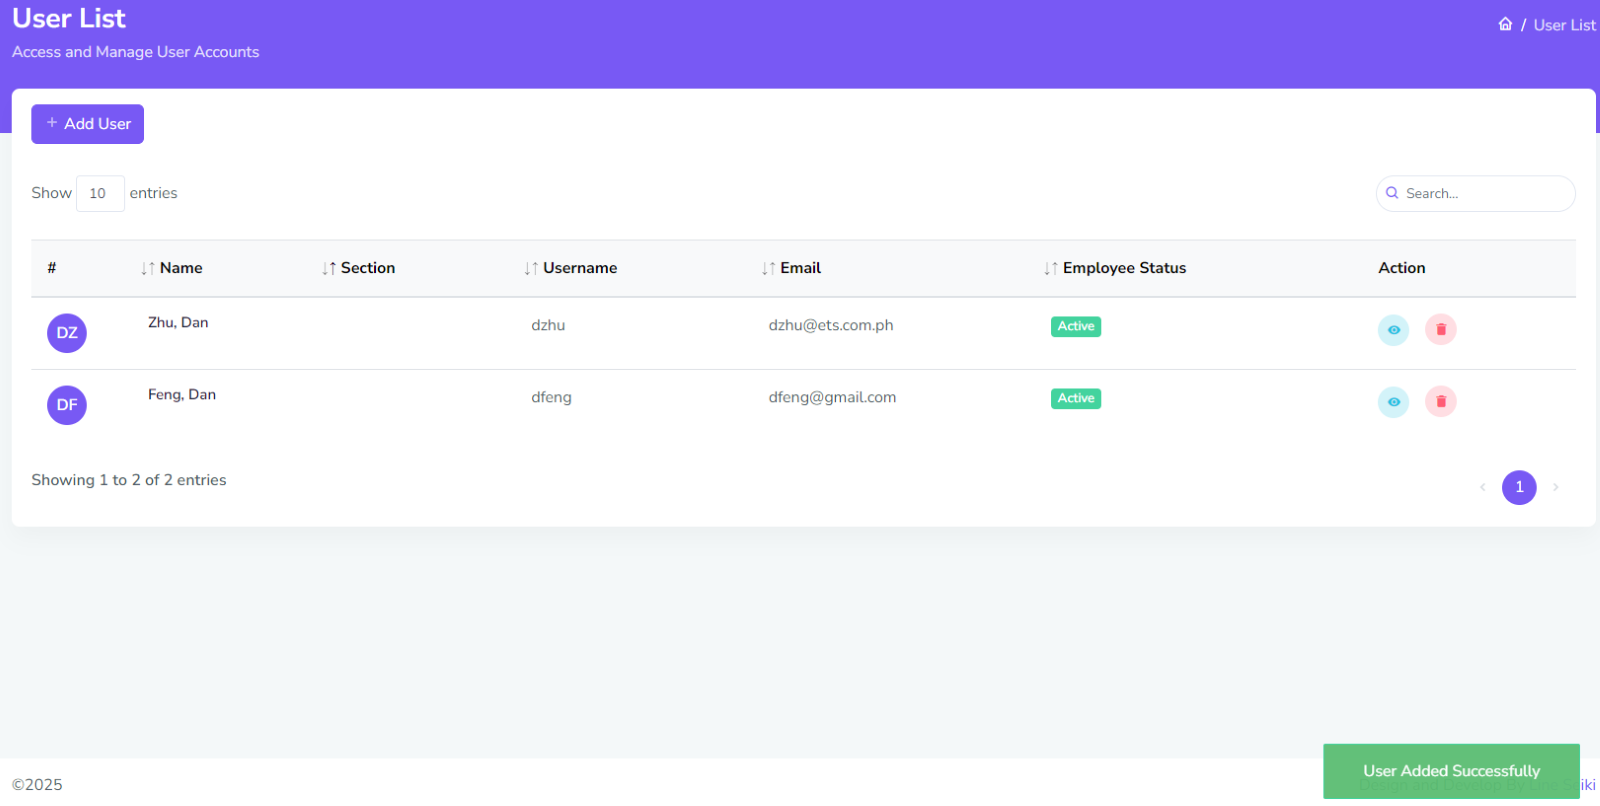Click the previous page arrow
The image size is (1600, 806).
pyautogui.click(x=1482, y=487)
